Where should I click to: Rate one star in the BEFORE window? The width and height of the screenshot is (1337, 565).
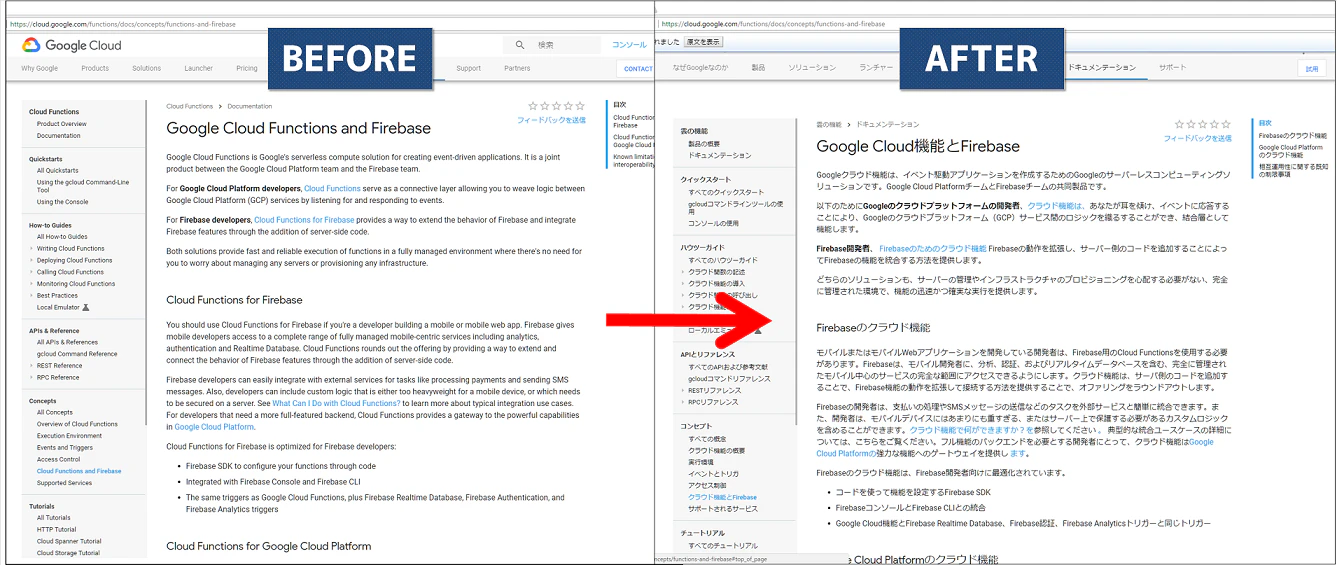(533, 106)
